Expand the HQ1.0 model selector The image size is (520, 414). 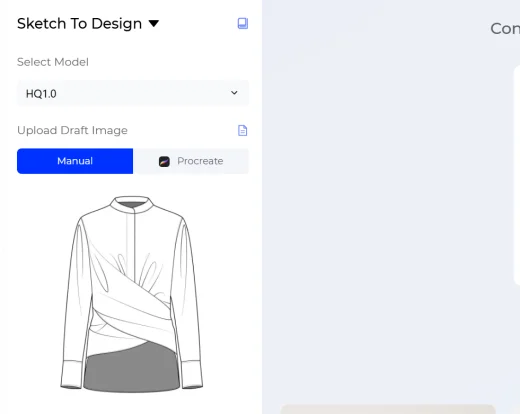[133, 93]
